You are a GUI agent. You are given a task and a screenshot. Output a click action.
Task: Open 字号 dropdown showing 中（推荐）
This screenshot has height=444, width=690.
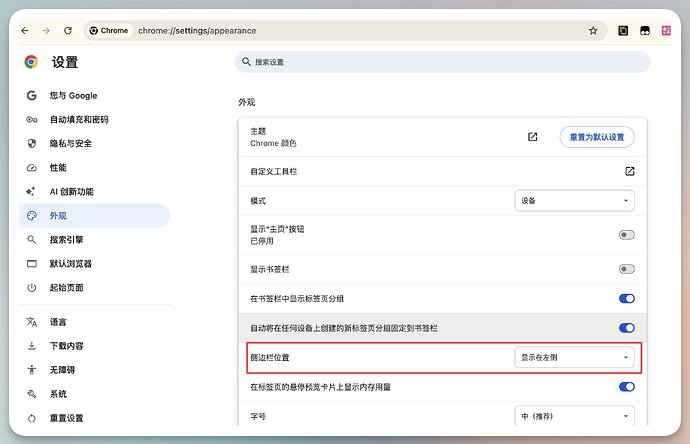point(574,416)
